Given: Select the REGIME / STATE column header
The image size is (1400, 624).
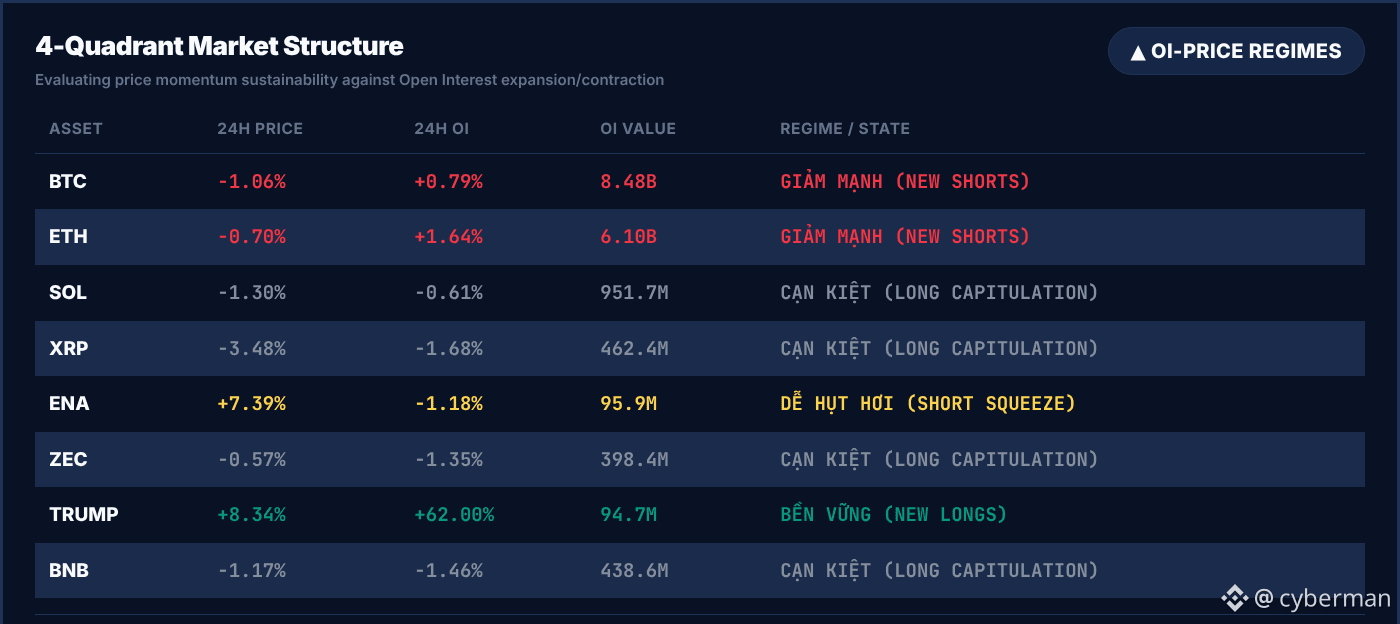Looking at the screenshot, I should [845, 129].
